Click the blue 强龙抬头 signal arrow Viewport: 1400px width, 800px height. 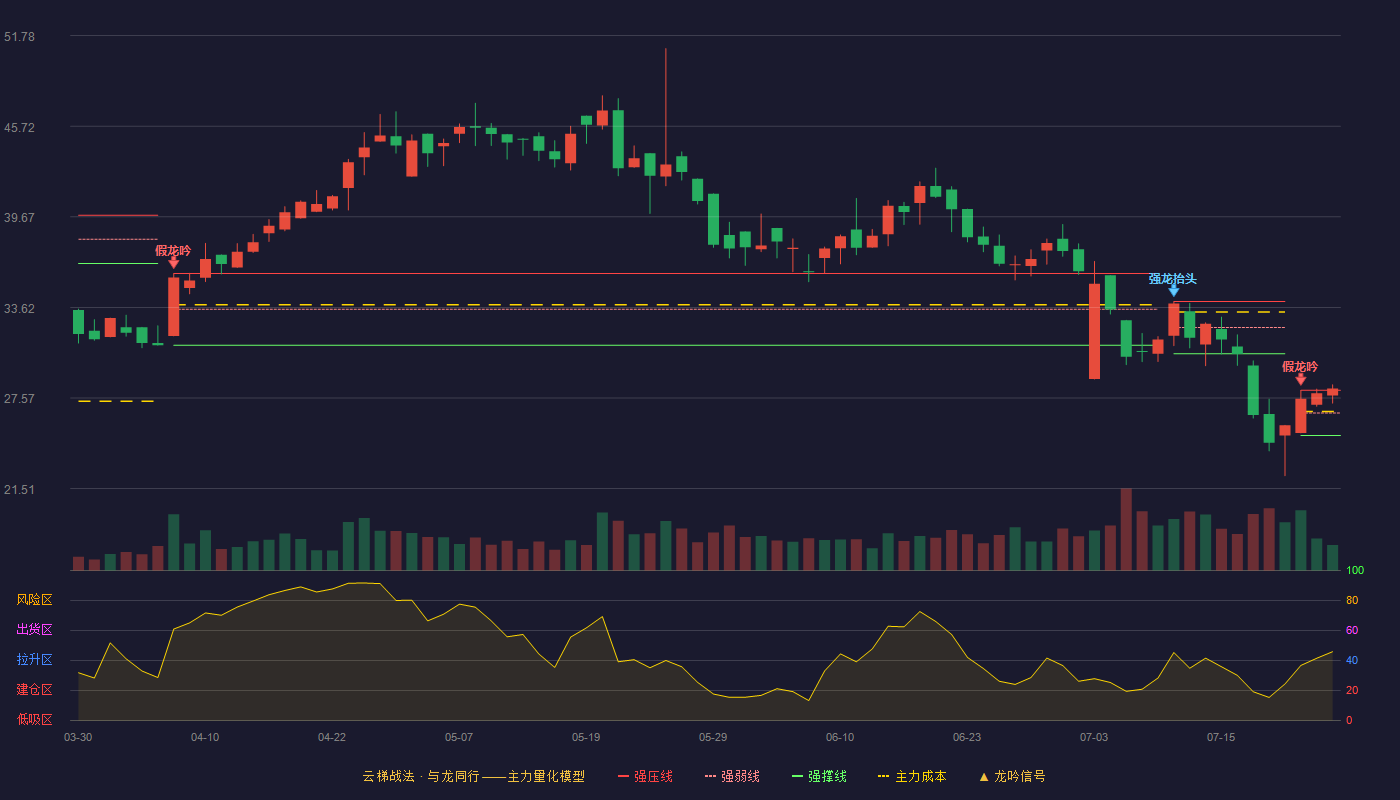click(1174, 291)
